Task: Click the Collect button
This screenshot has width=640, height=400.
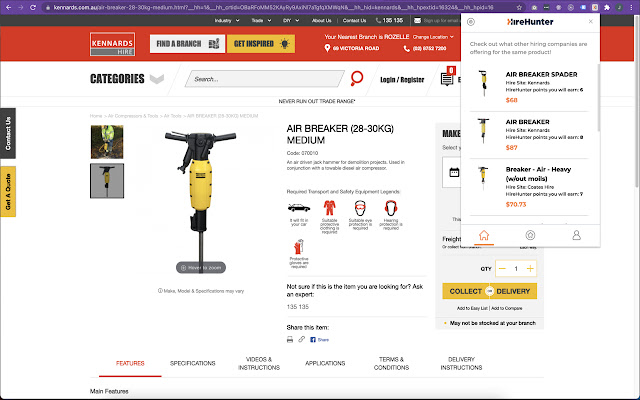Action: 465,291
